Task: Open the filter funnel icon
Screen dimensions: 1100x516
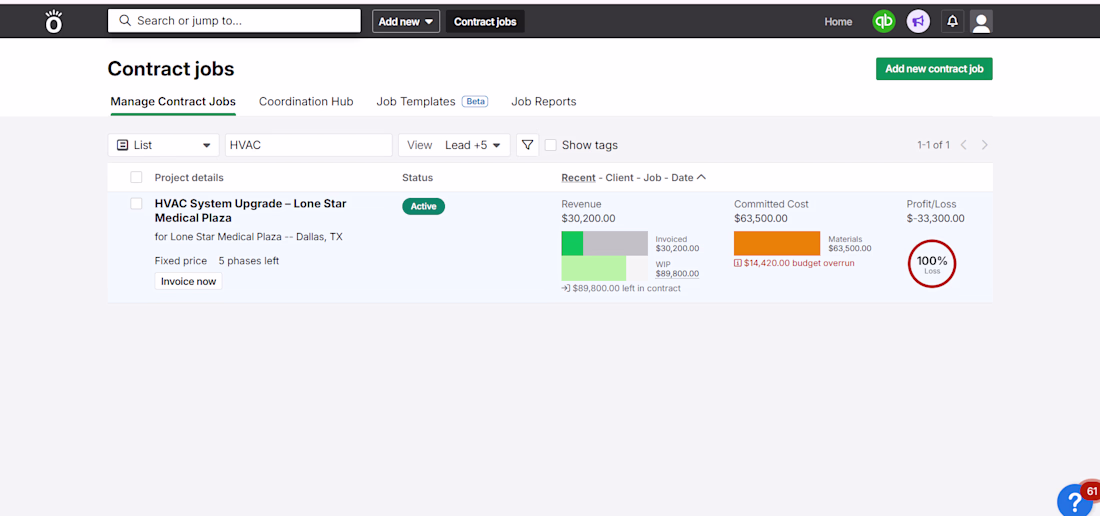Action: click(x=528, y=145)
